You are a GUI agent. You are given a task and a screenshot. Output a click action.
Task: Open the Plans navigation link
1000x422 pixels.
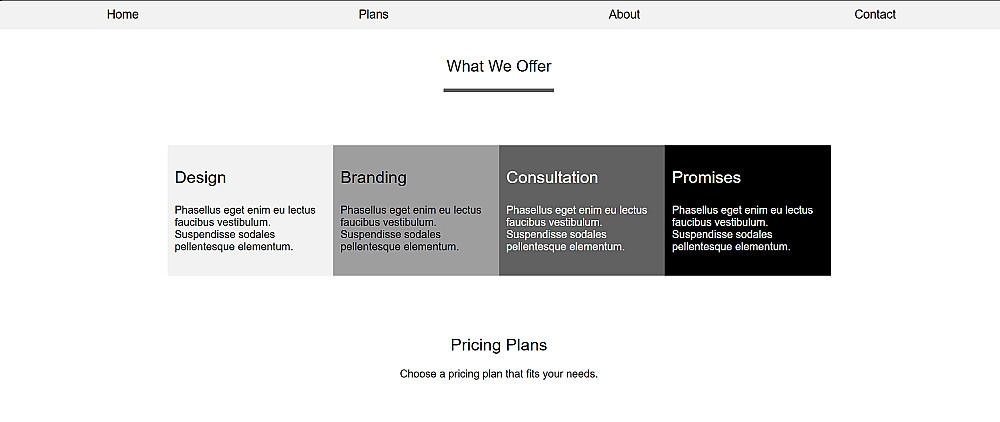point(373,14)
